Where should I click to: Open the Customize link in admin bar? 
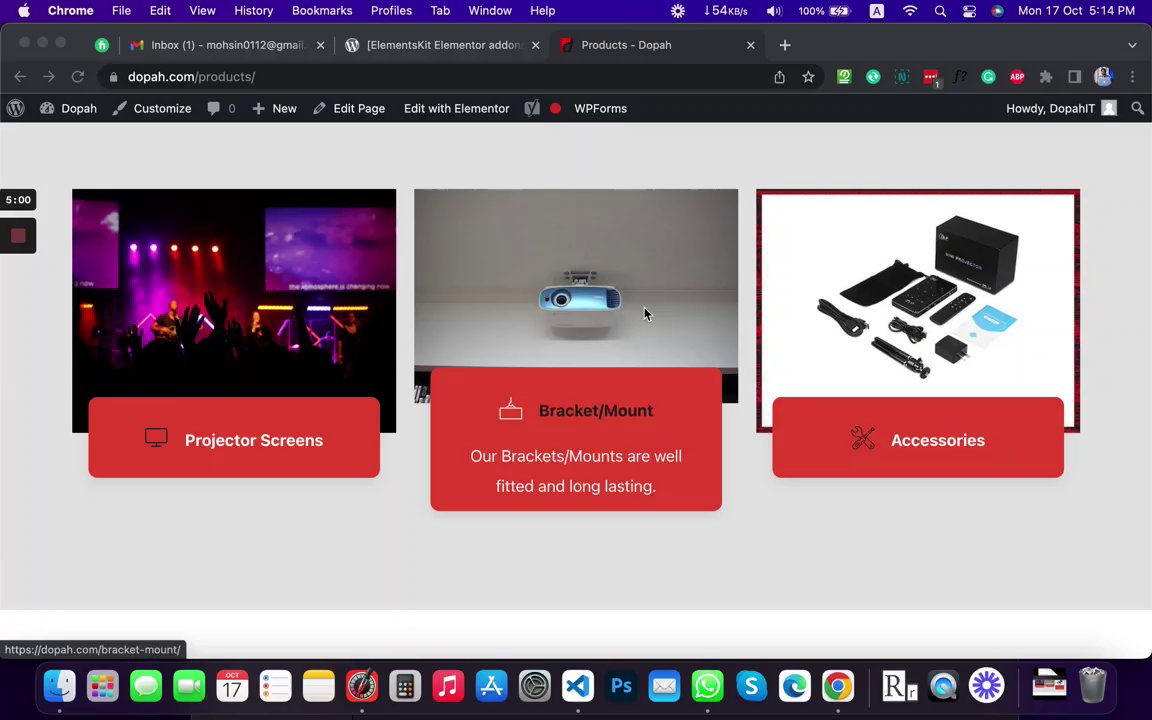point(152,108)
